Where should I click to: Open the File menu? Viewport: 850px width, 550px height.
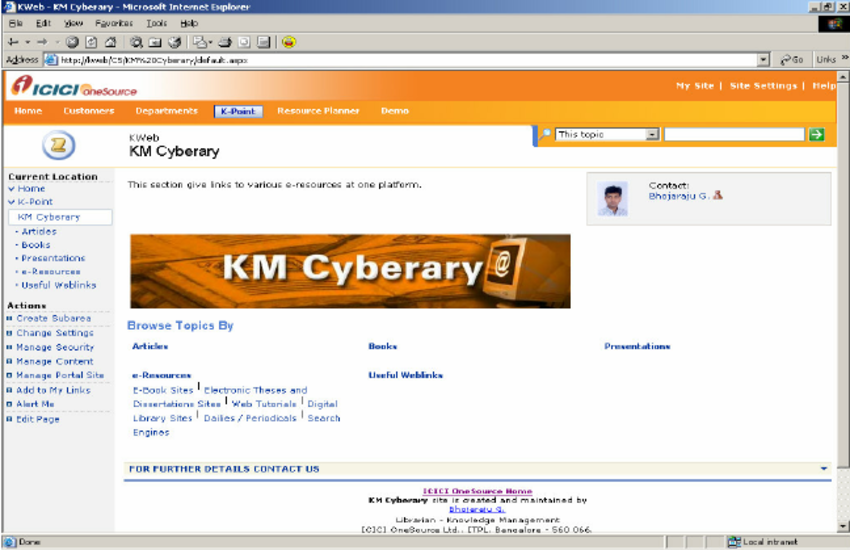pyautogui.click(x=16, y=23)
